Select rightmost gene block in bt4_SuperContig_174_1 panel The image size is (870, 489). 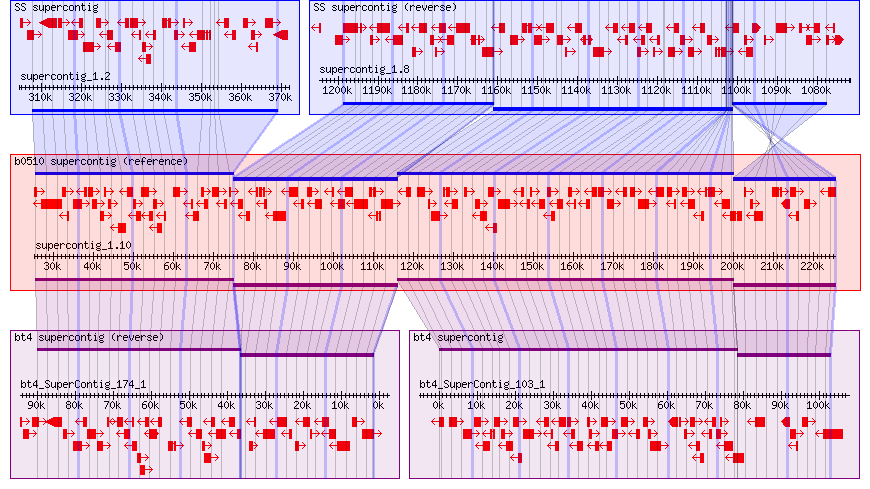(x=371, y=434)
